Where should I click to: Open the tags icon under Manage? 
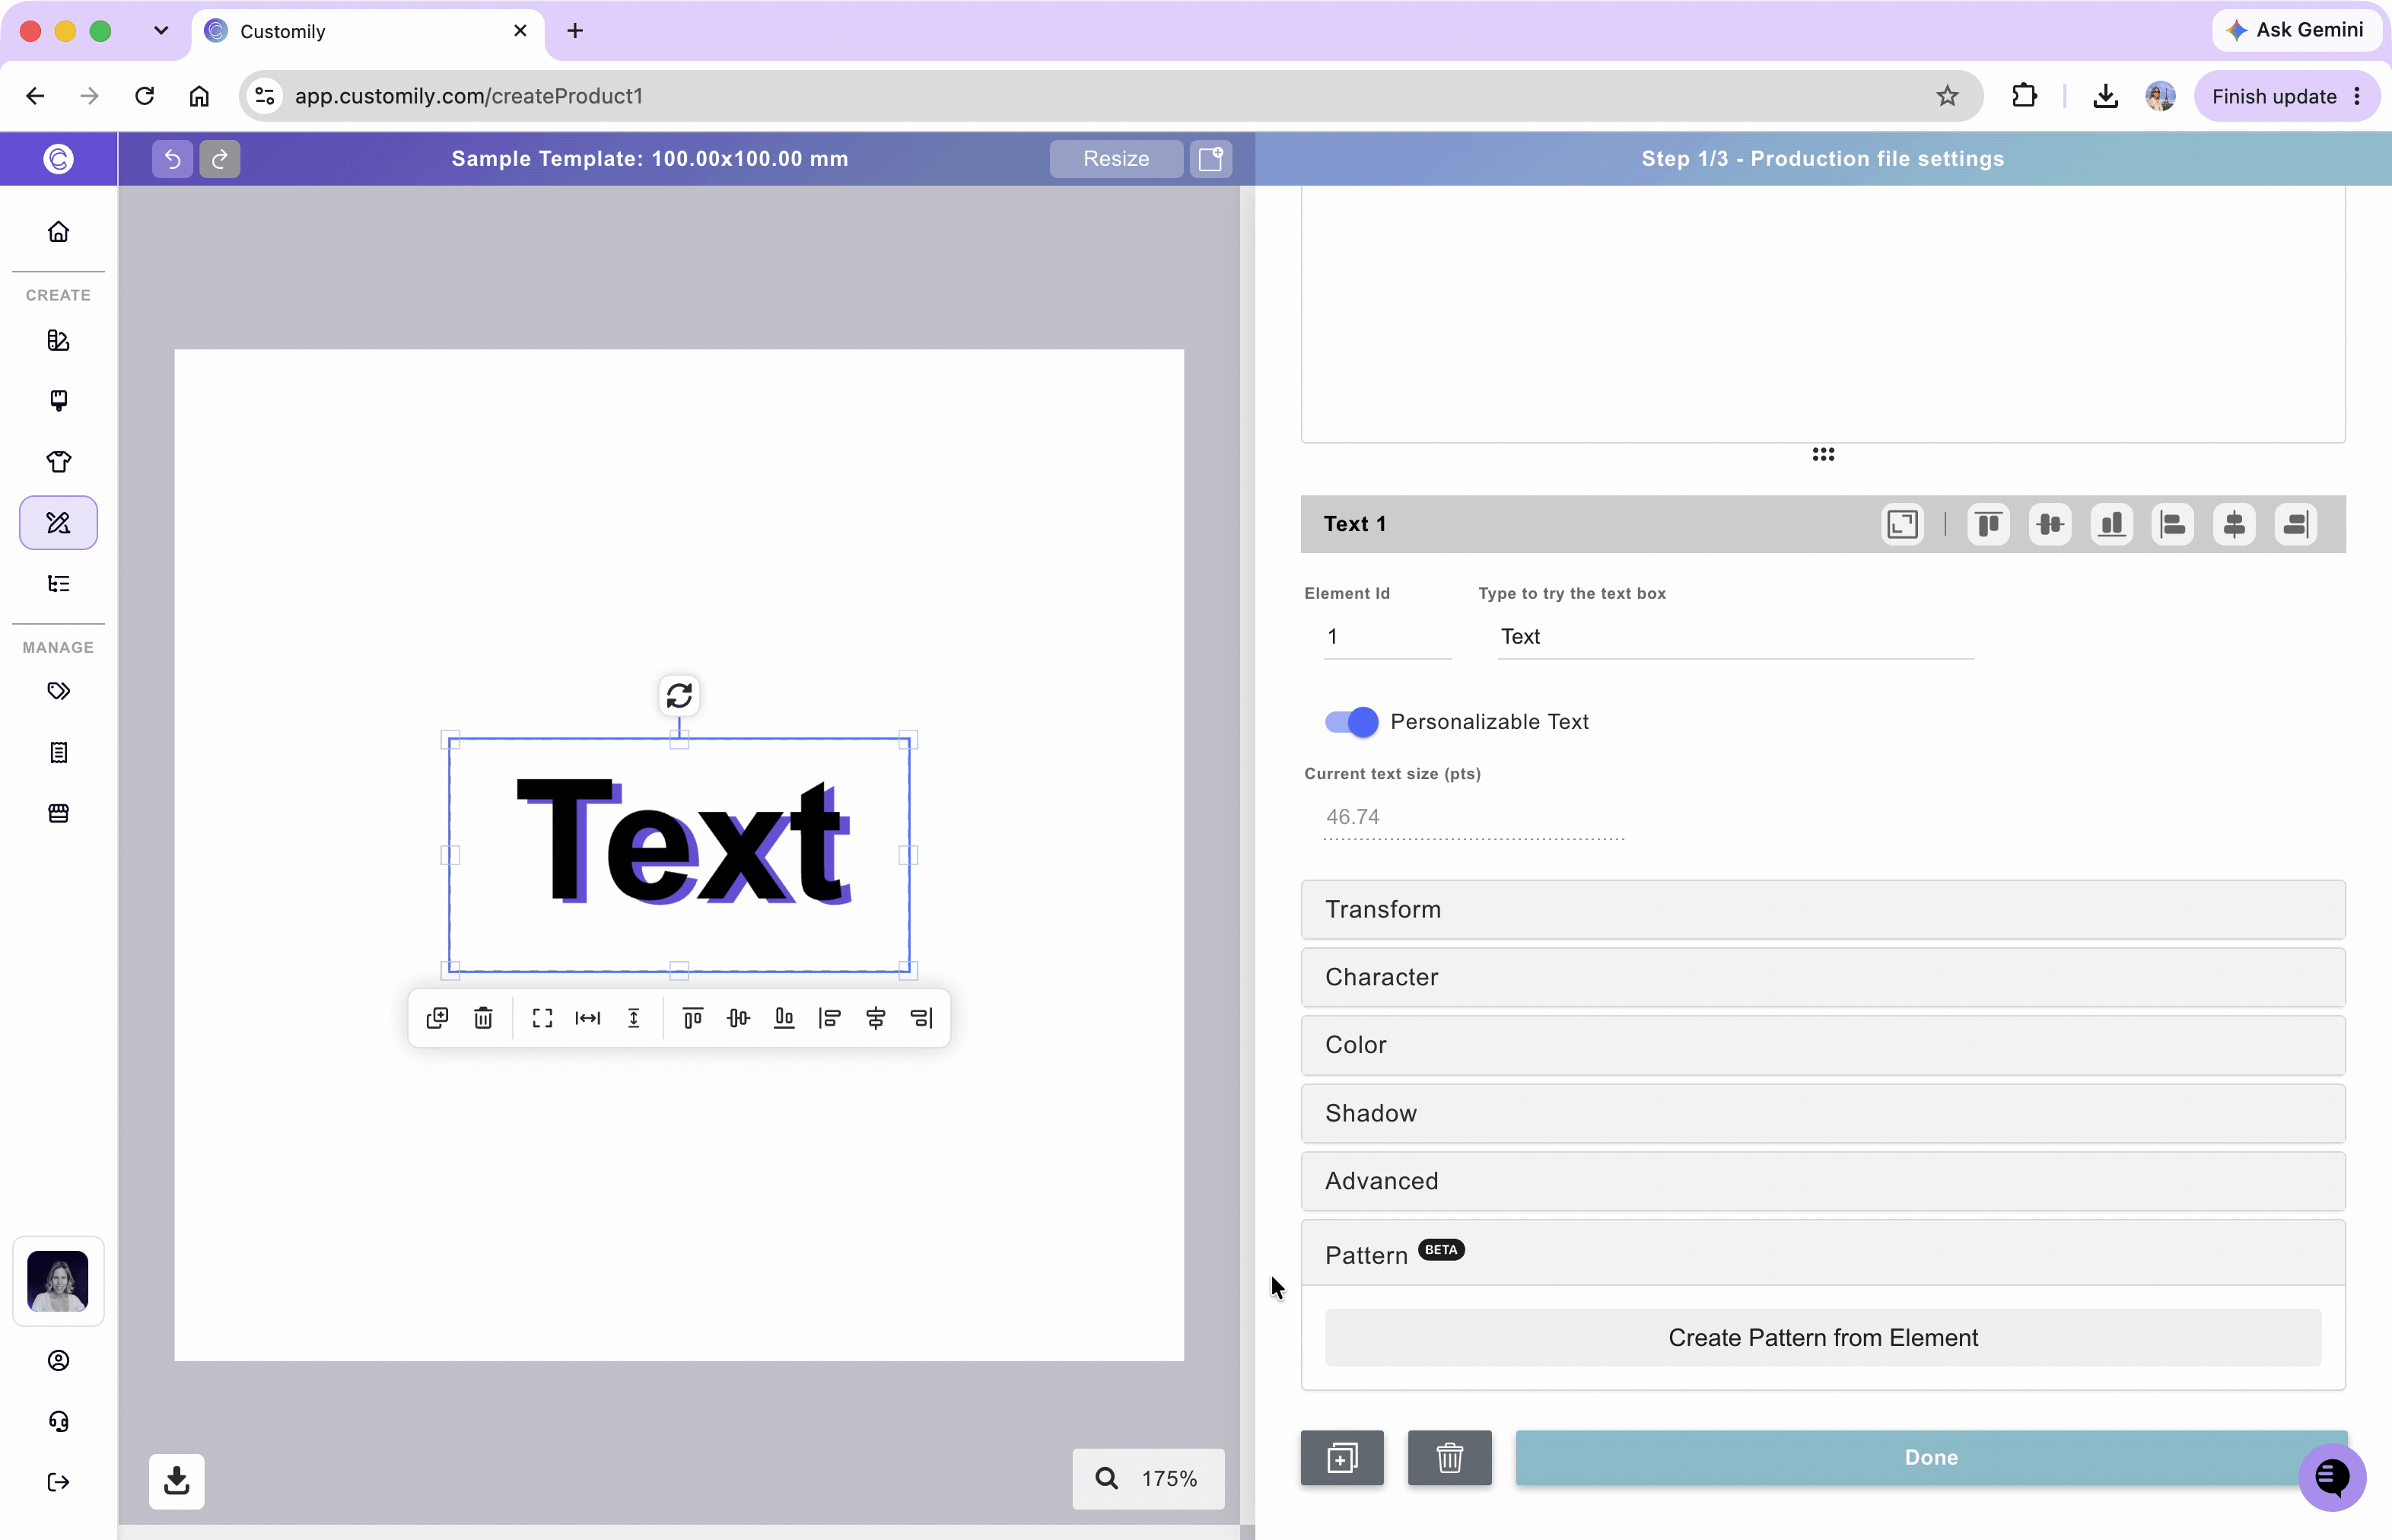tap(58, 691)
